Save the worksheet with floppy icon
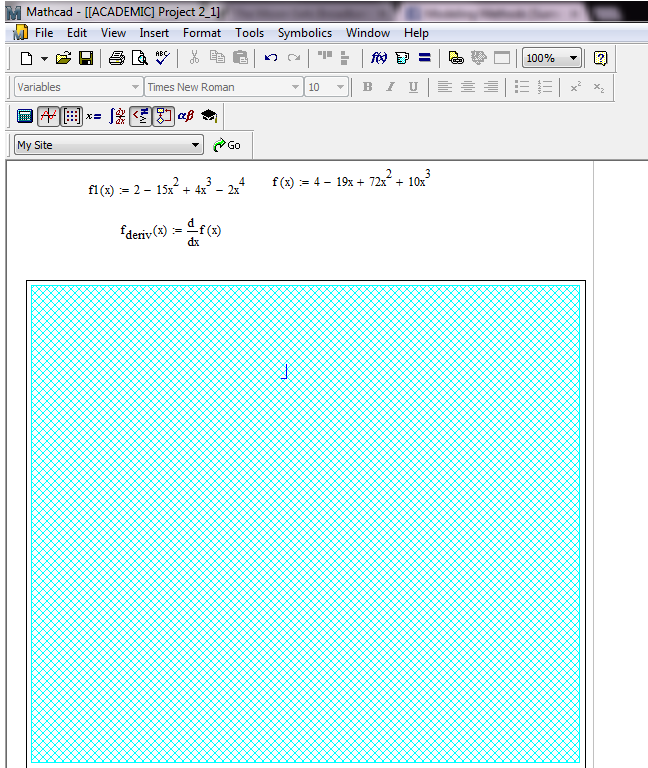The image size is (648, 768). (x=86, y=58)
